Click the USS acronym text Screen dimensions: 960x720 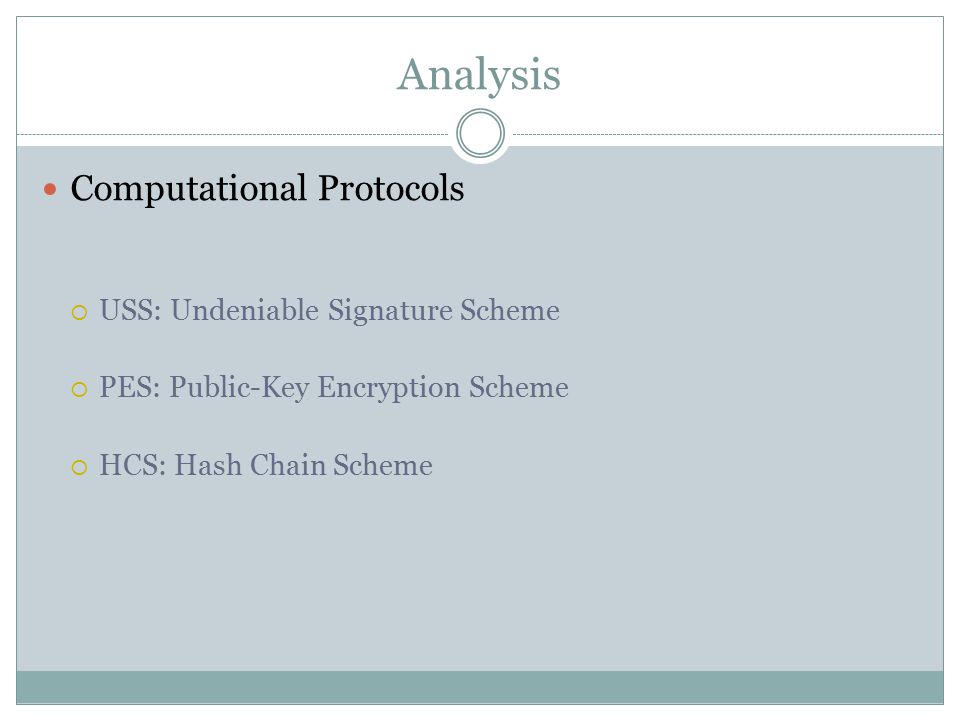click(130, 310)
